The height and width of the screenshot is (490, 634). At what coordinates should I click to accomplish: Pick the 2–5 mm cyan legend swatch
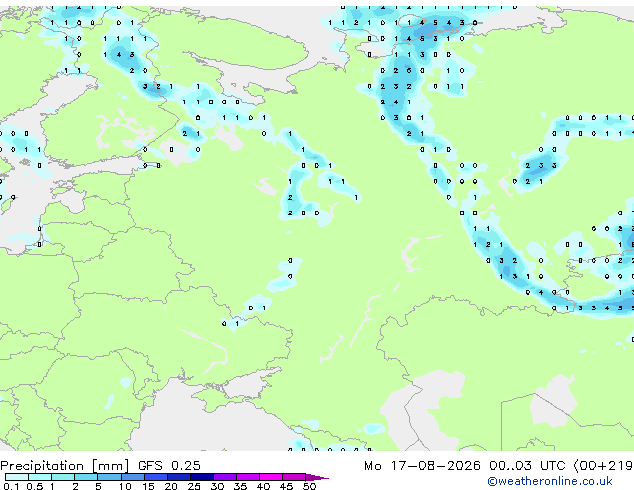86,477
